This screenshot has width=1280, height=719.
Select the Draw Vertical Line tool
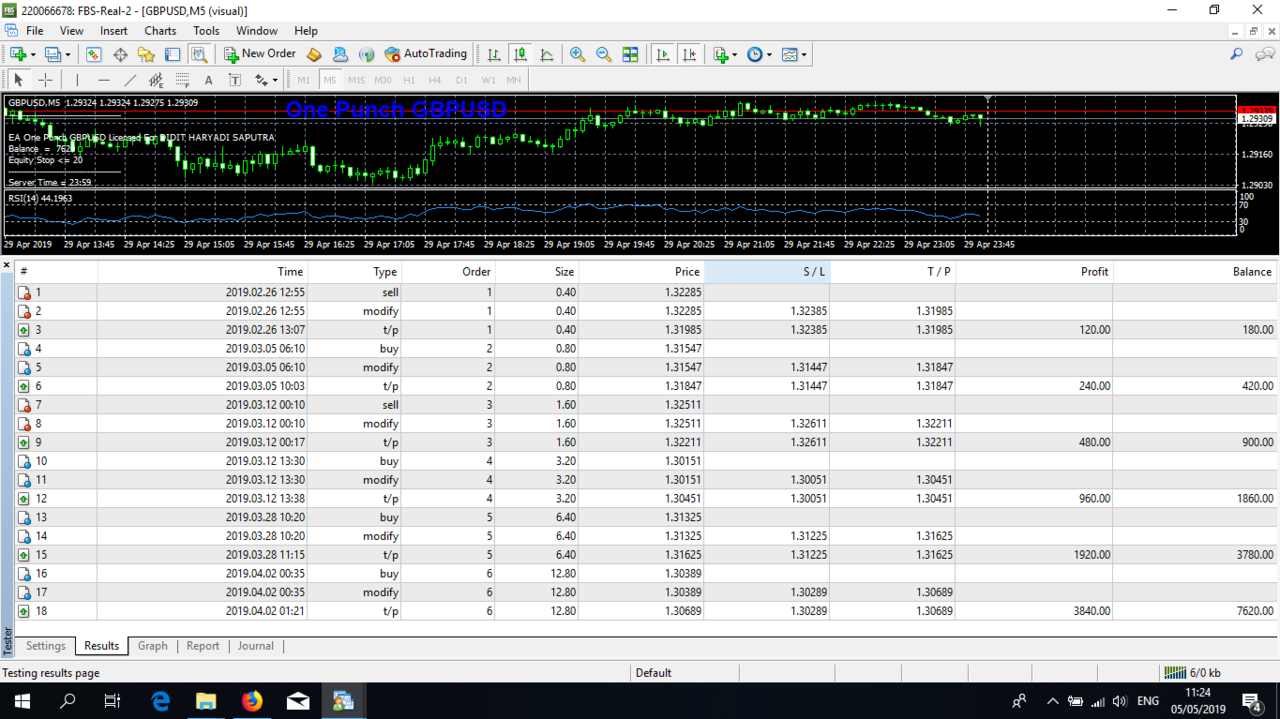[x=77, y=80]
